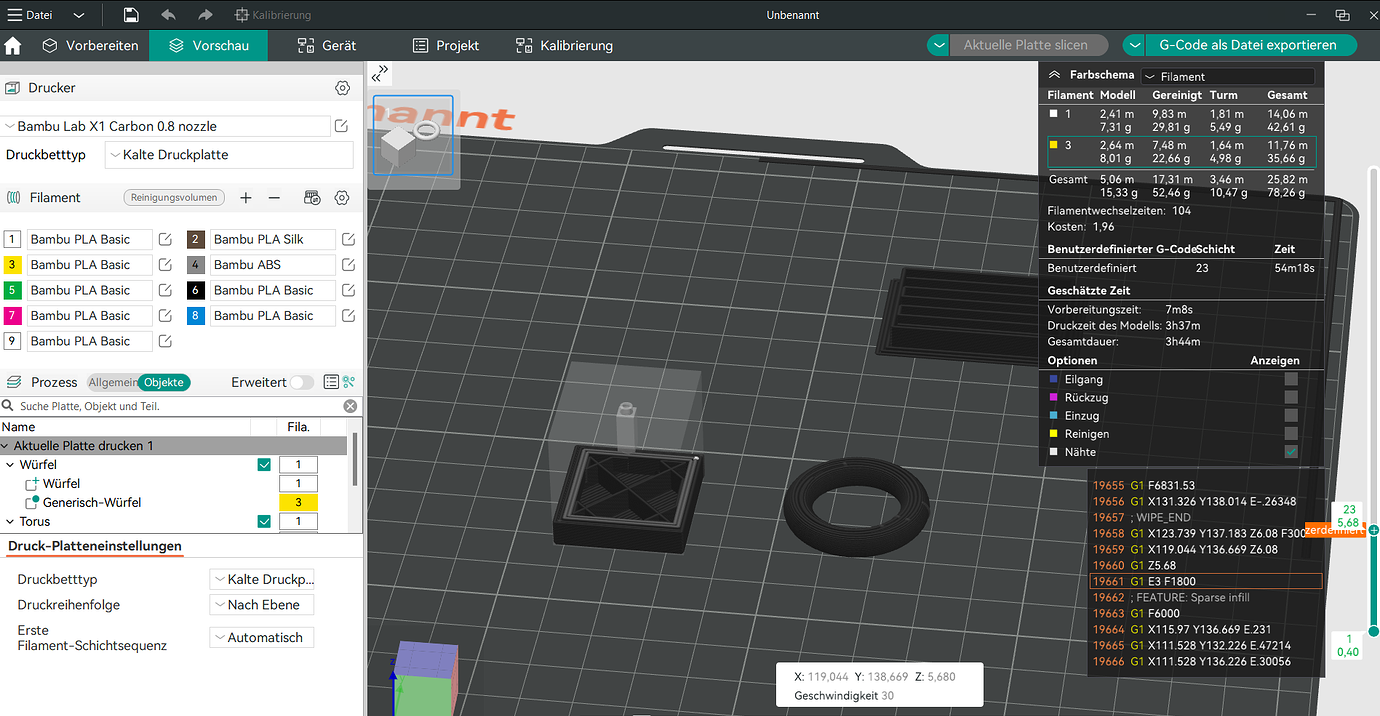Switch process view to Objekte
Image resolution: width=1380 pixels, height=716 pixels.
pyautogui.click(x=164, y=382)
